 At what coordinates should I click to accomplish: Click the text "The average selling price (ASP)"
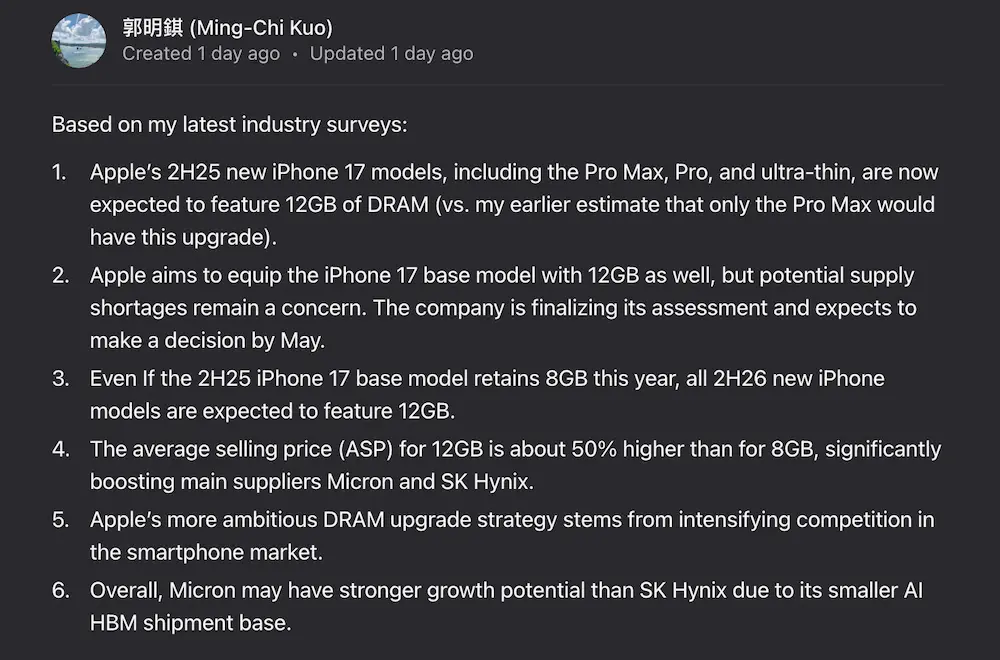(240, 449)
